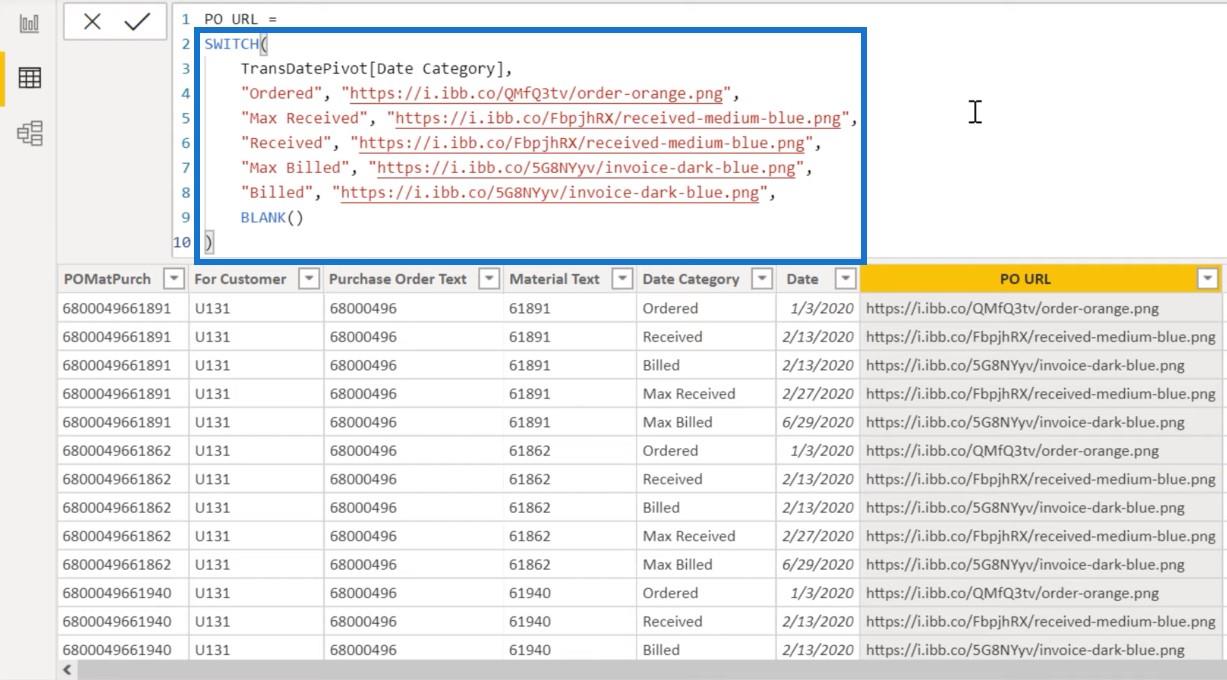Viewport: 1227px width, 680px height.
Task: Cancel formula with the X icon
Action: (92, 22)
